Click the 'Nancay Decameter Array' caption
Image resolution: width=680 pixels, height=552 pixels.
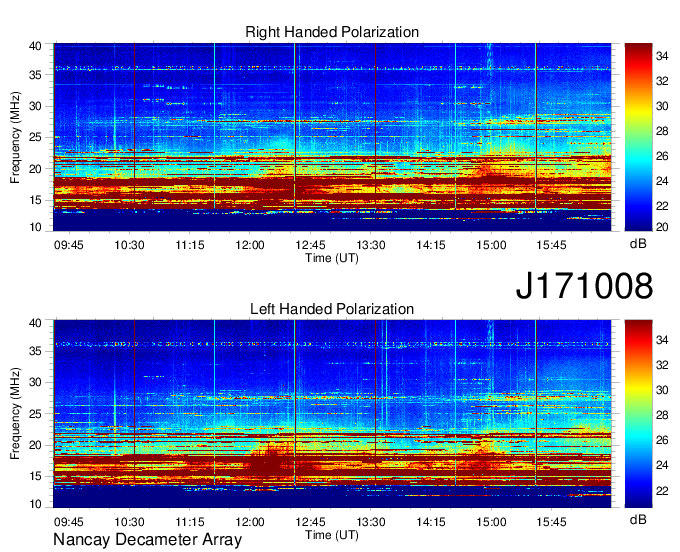(147, 540)
